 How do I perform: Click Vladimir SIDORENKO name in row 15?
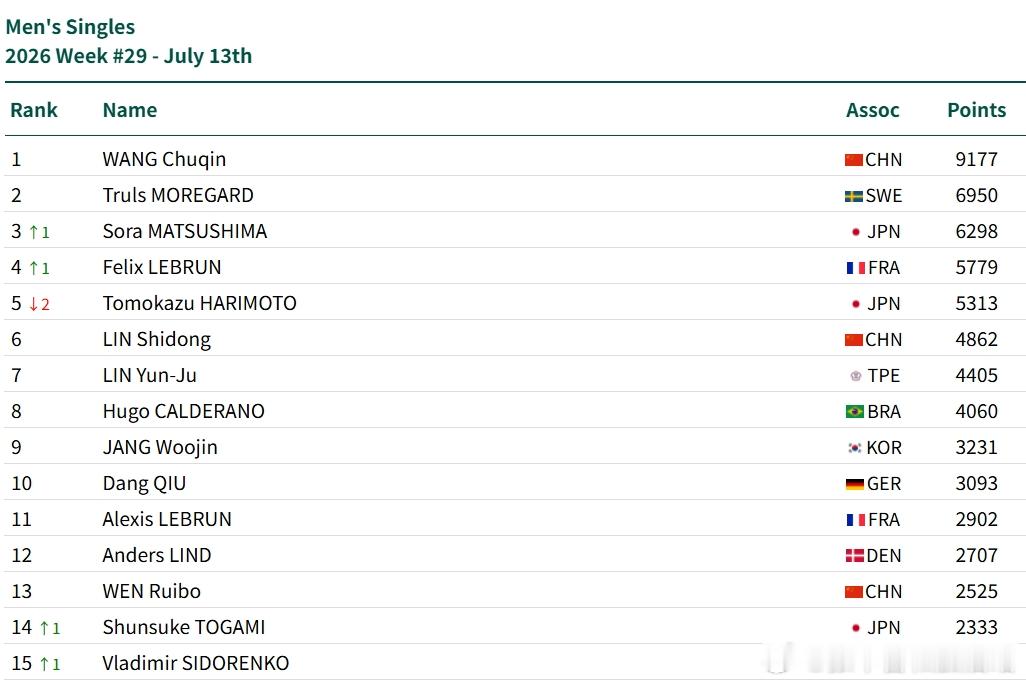click(x=196, y=663)
